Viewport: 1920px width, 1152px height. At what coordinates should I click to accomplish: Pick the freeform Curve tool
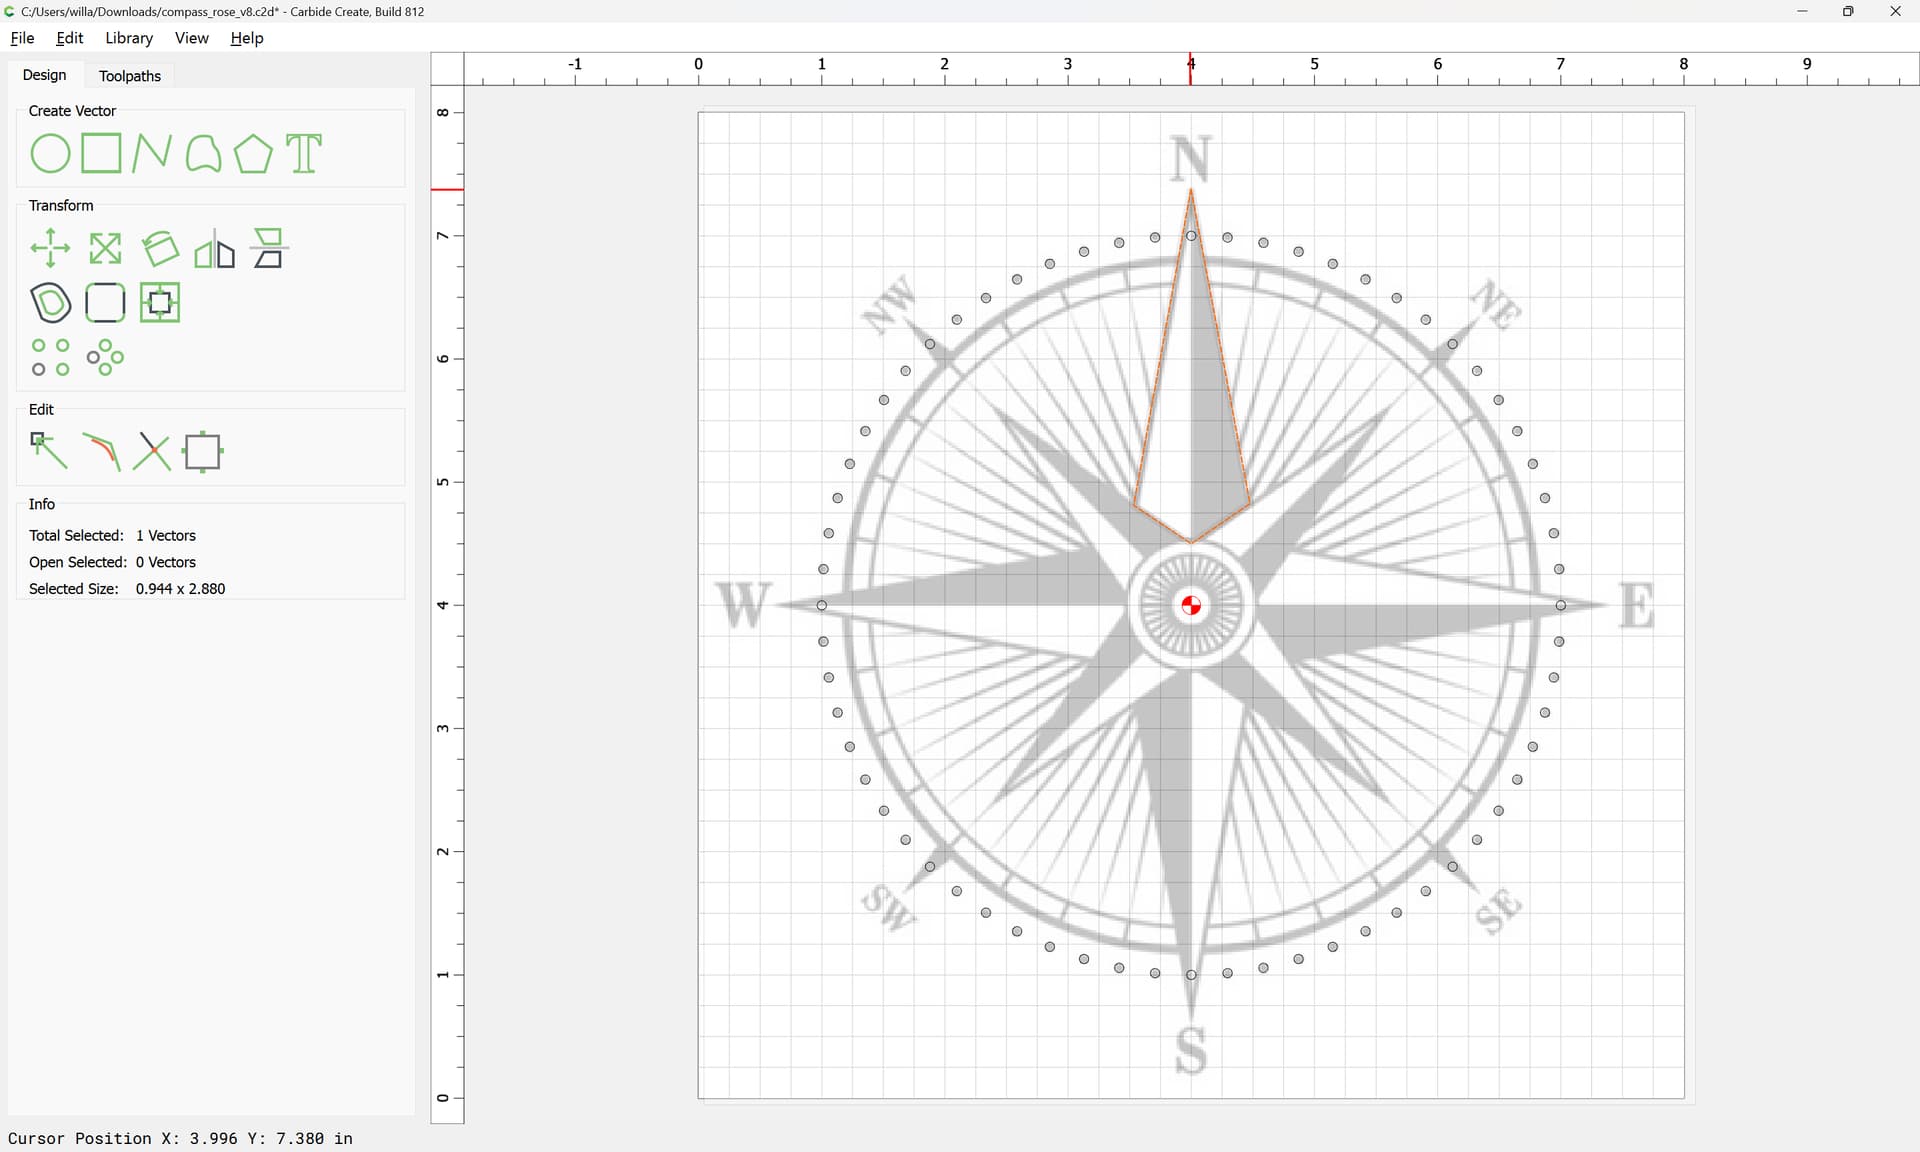(203, 154)
